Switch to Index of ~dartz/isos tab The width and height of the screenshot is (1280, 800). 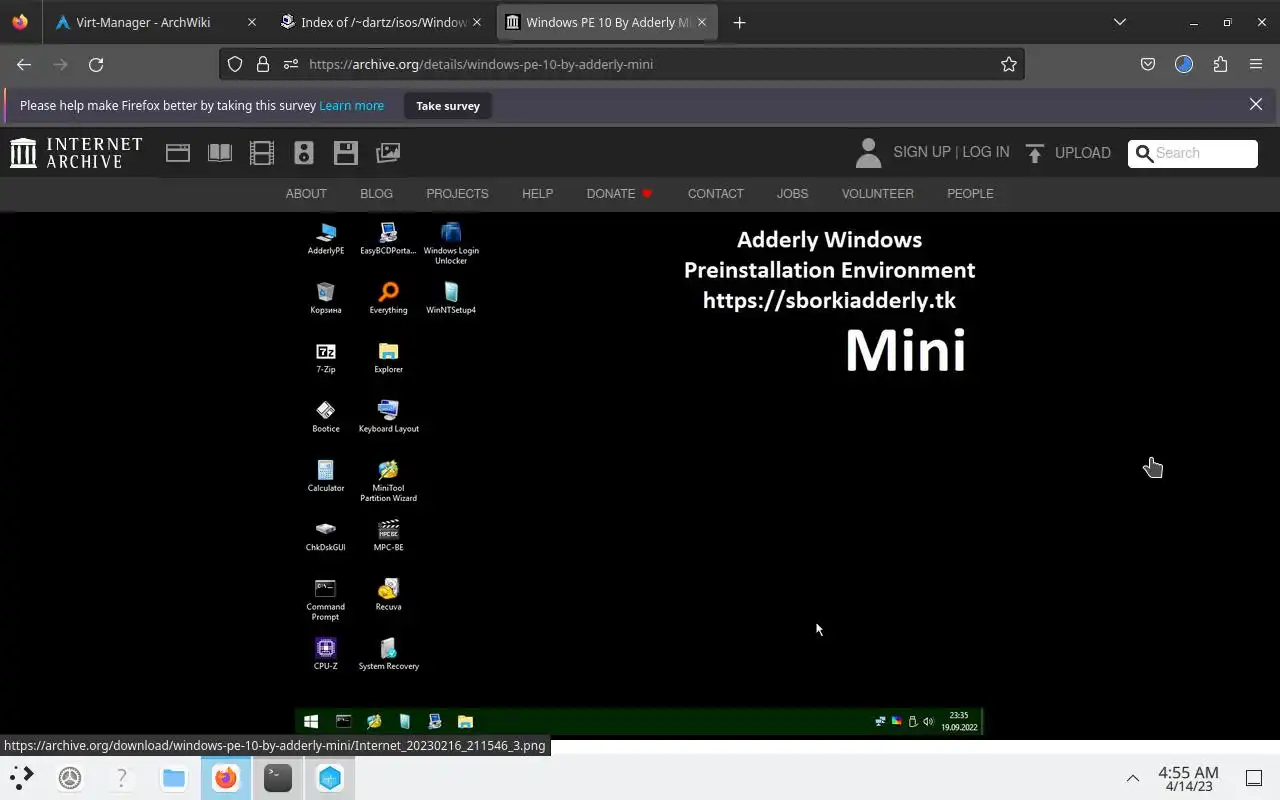pos(383,22)
